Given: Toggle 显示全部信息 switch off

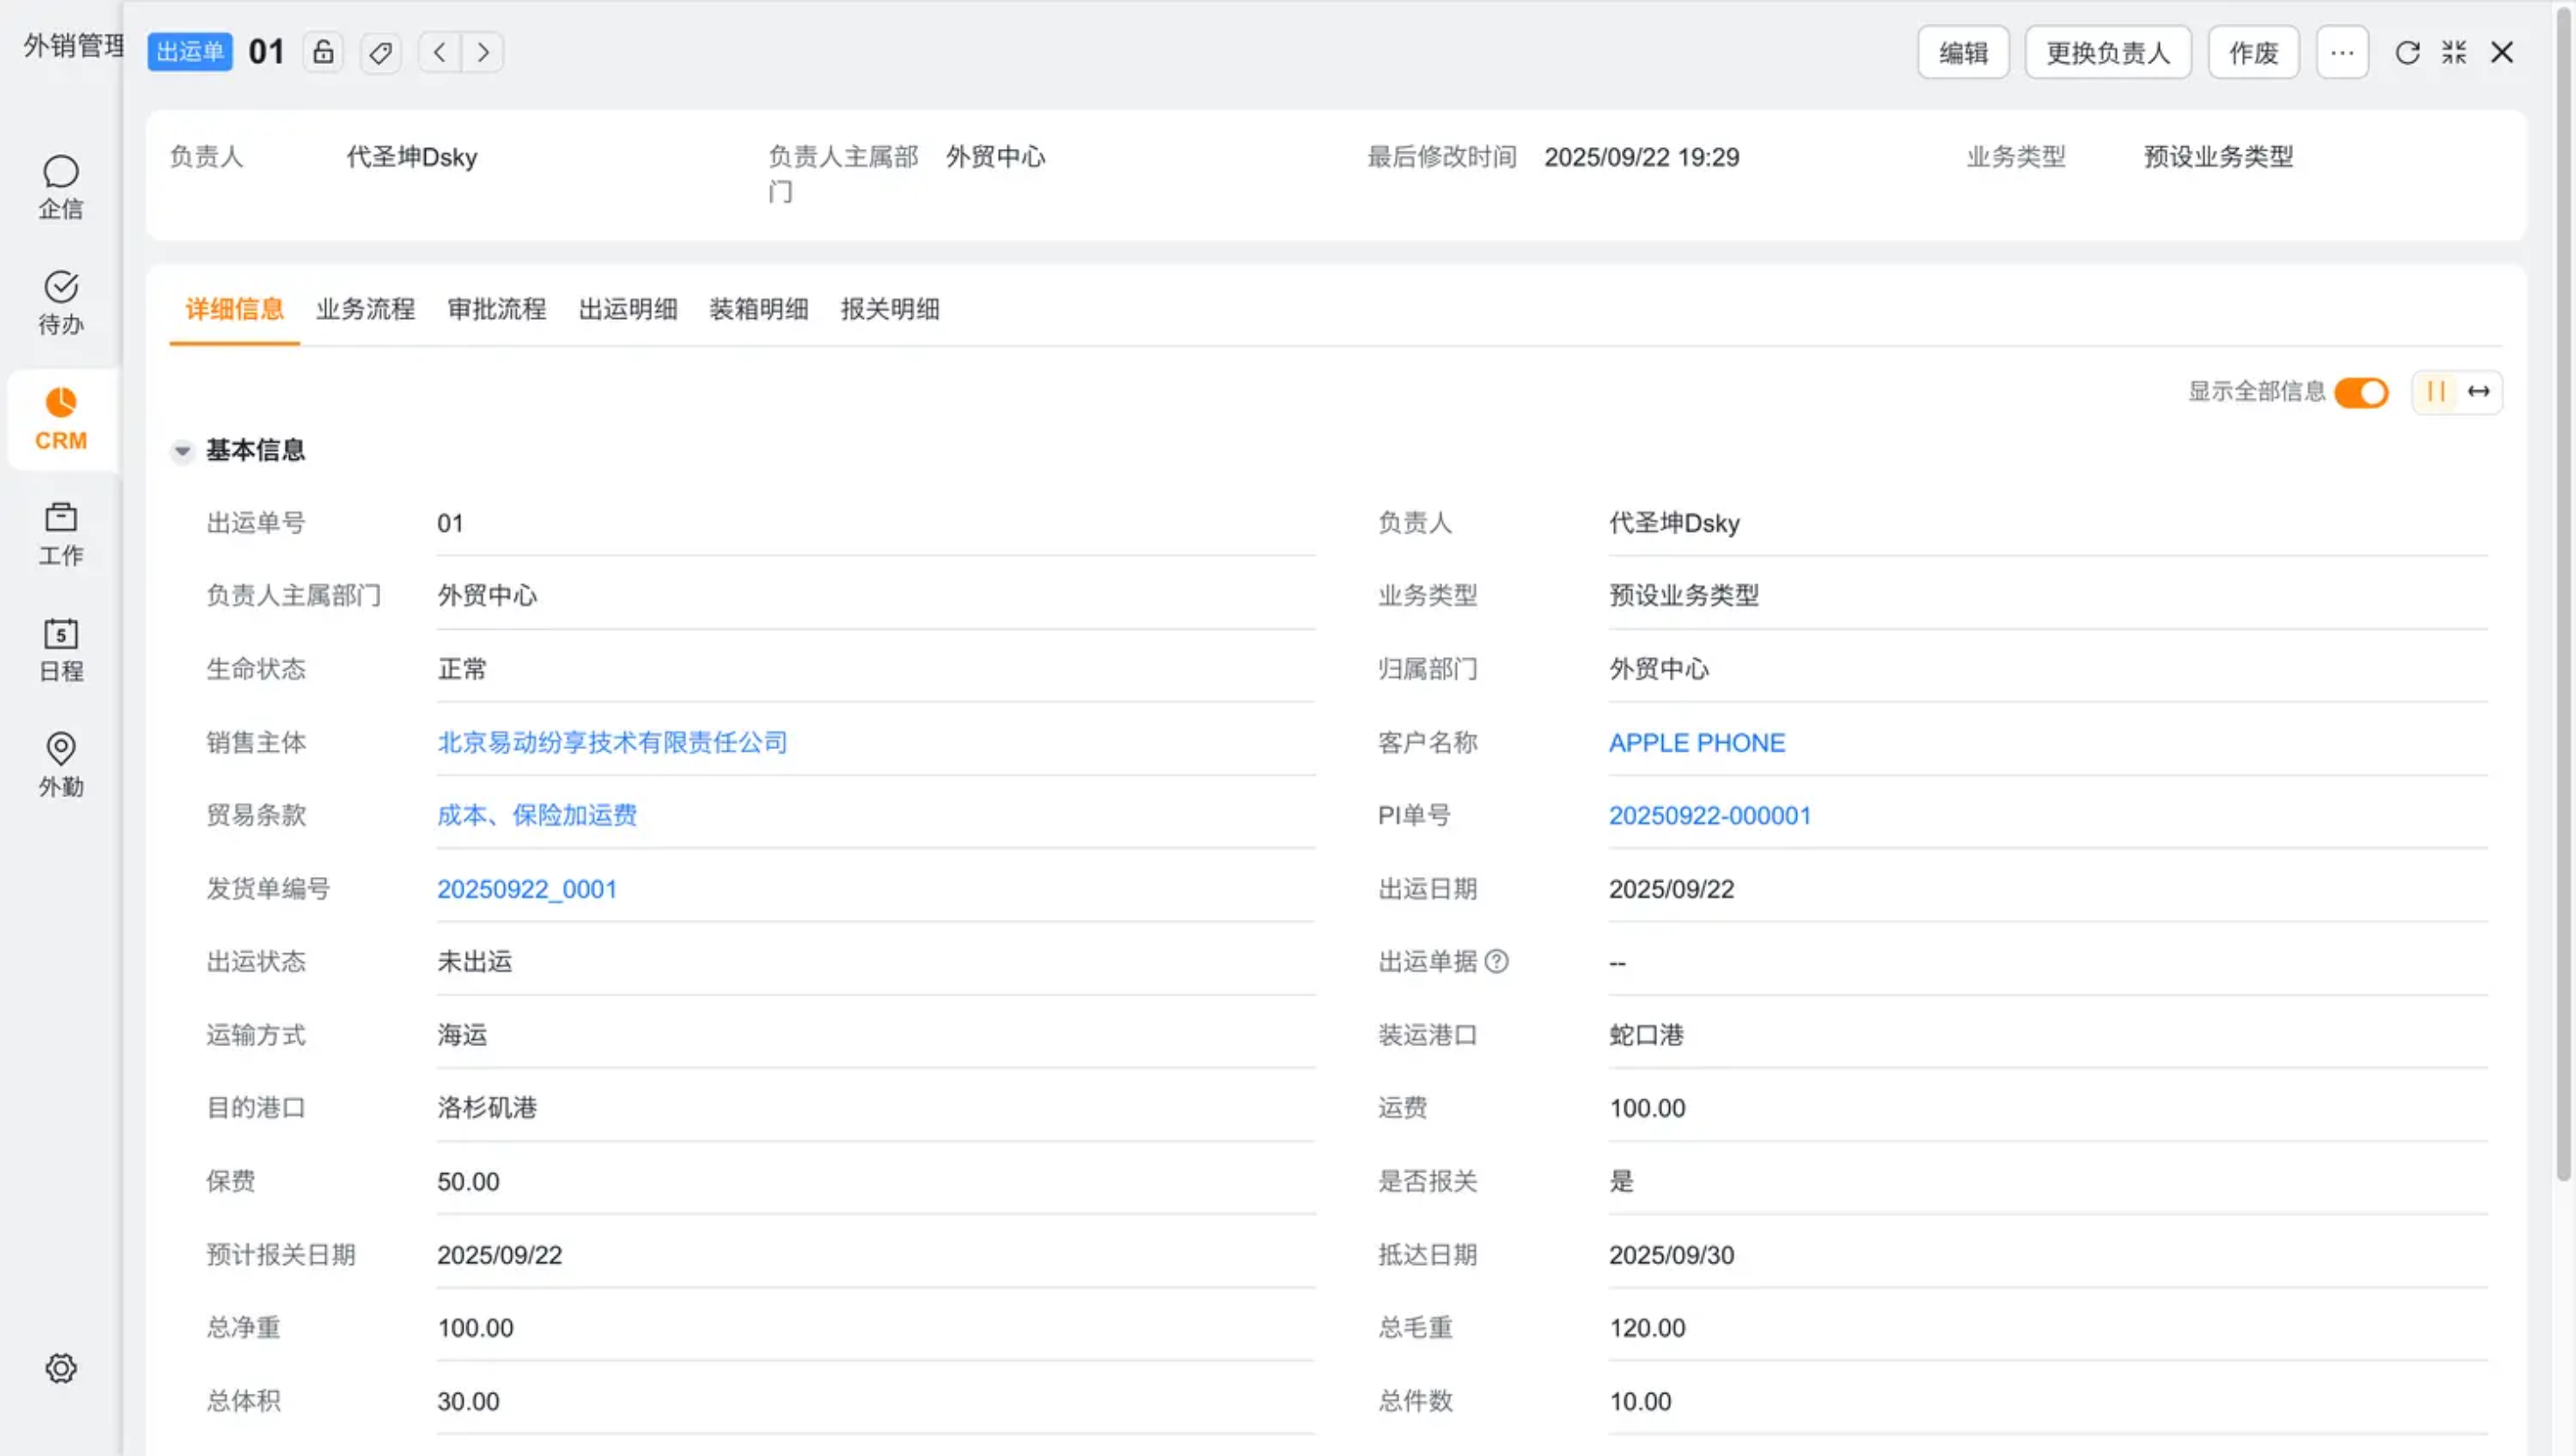Looking at the screenshot, I should point(2361,392).
